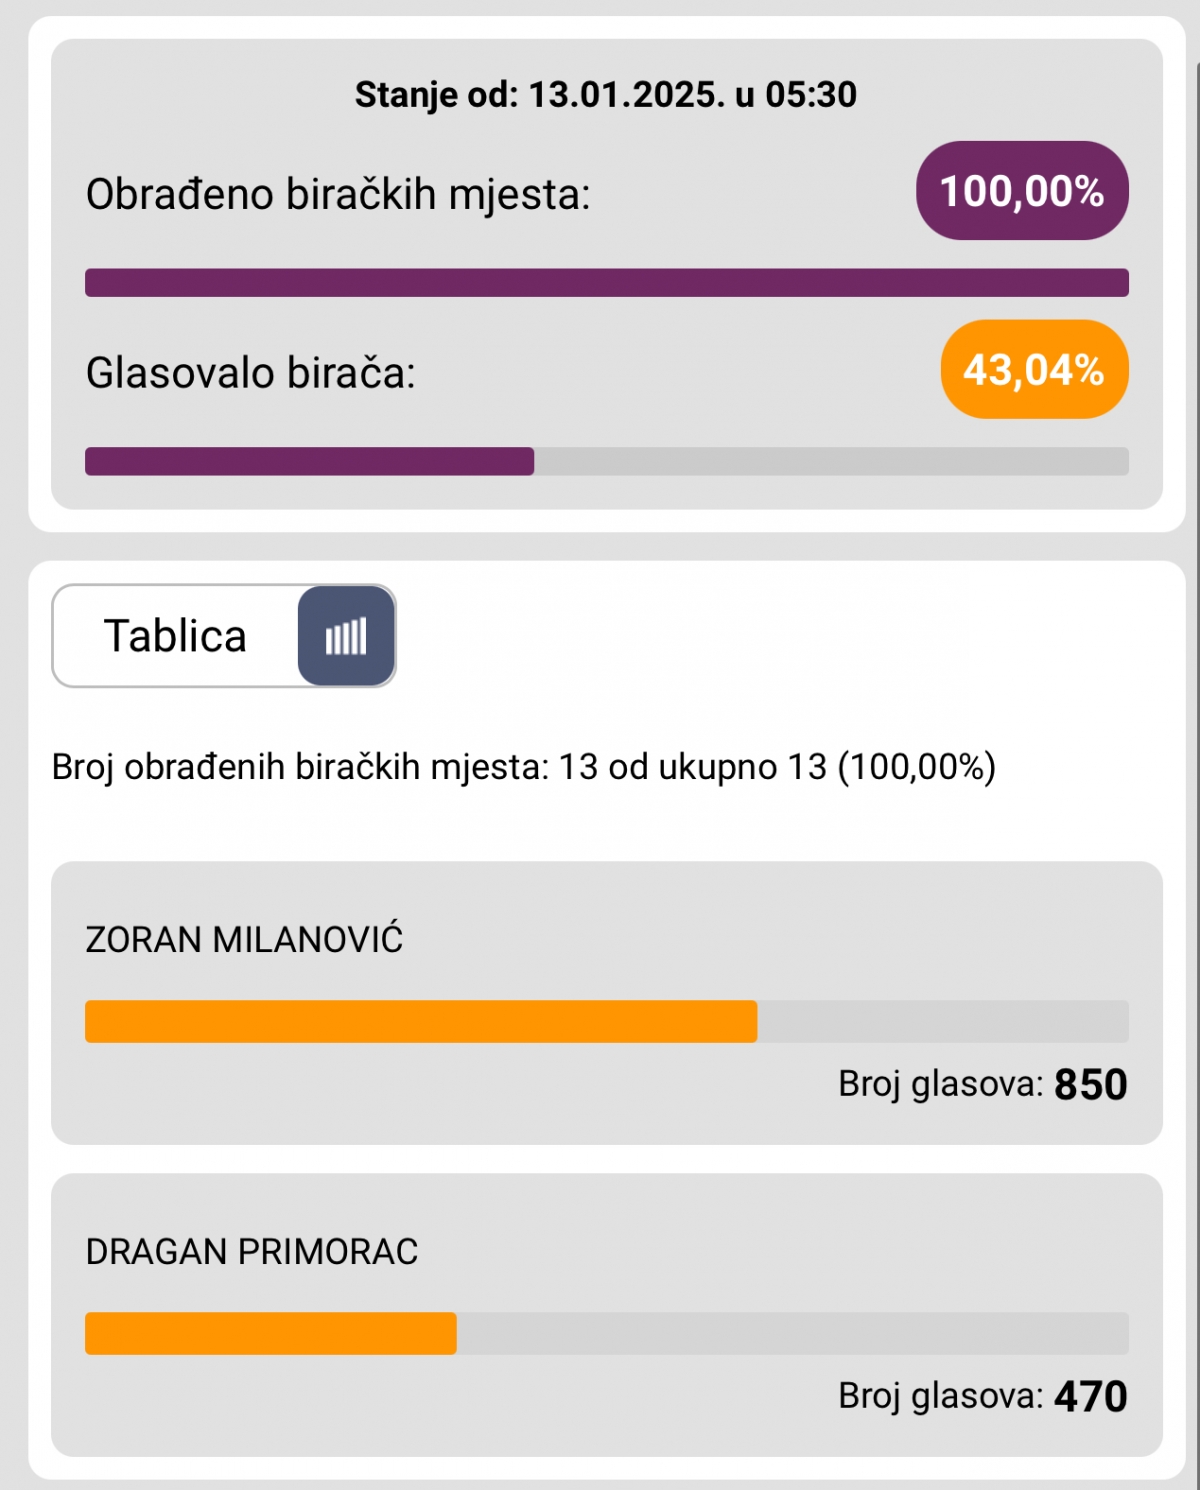Click the unfilled part of Primorac's bar
This screenshot has width=1200, height=1490.
tap(792, 1334)
